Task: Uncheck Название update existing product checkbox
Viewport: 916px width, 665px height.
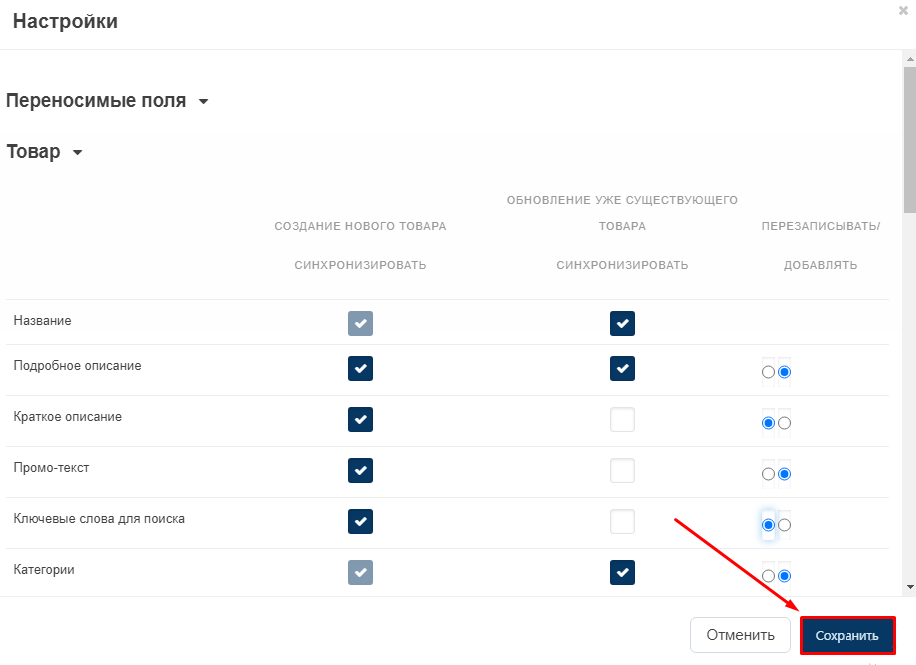Action: (x=622, y=323)
